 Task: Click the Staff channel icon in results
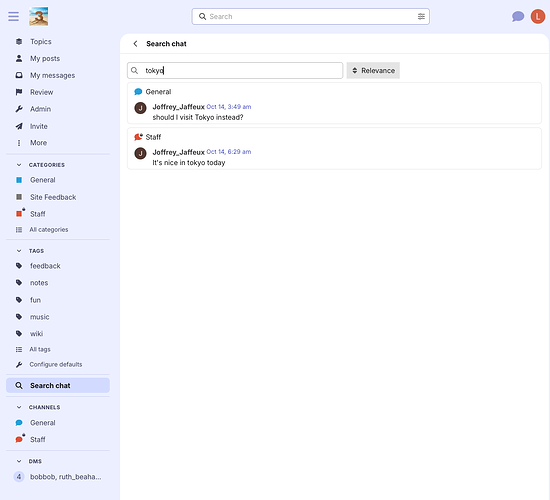click(x=139, y=137)
